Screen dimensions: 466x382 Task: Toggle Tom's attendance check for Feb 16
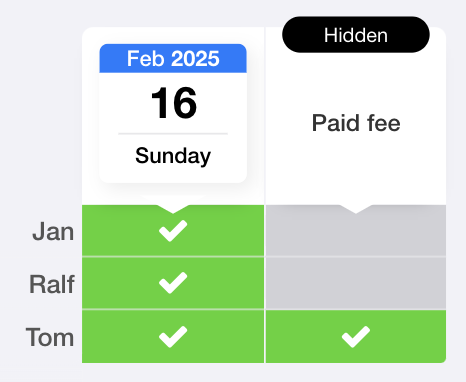point(173,336)
